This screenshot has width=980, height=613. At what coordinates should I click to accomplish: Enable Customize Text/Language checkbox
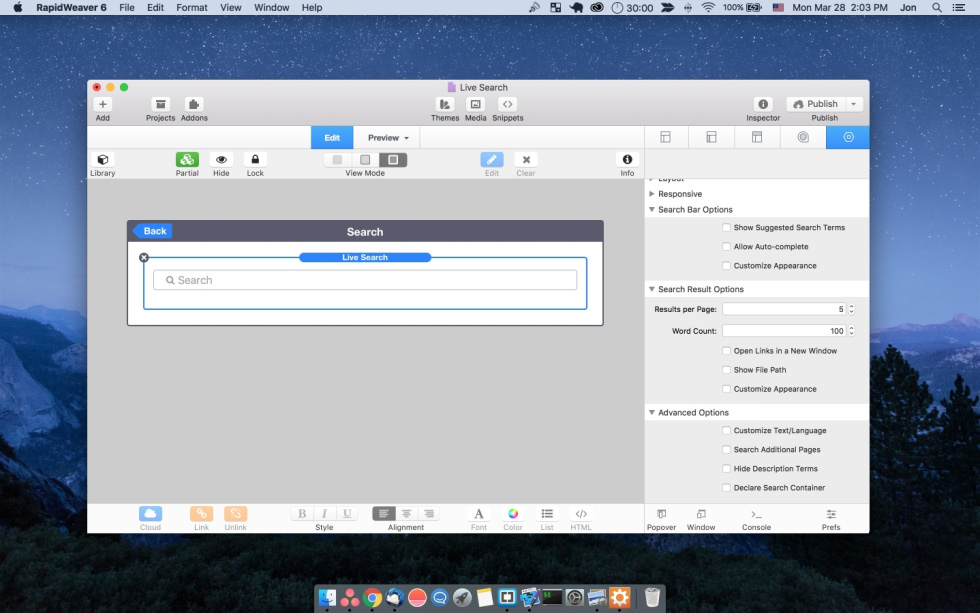(x=726, y=431)
